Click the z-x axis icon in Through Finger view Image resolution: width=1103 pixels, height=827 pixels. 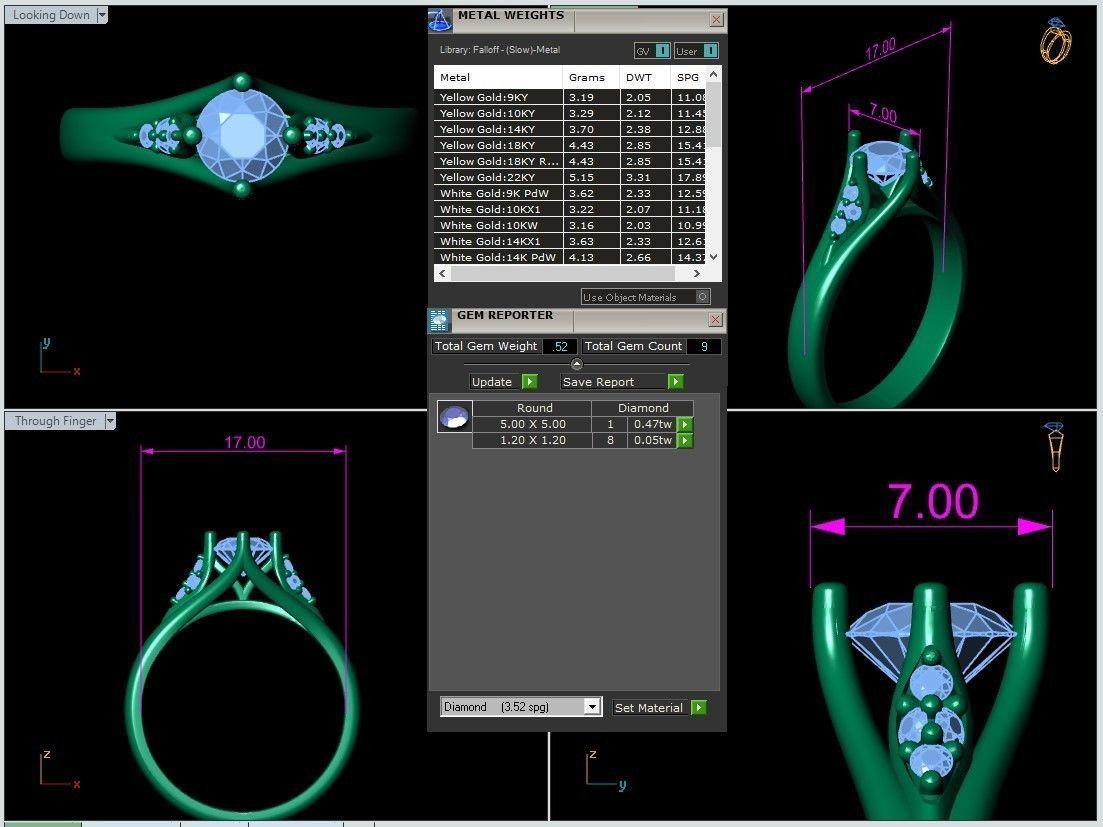(59, 769)
